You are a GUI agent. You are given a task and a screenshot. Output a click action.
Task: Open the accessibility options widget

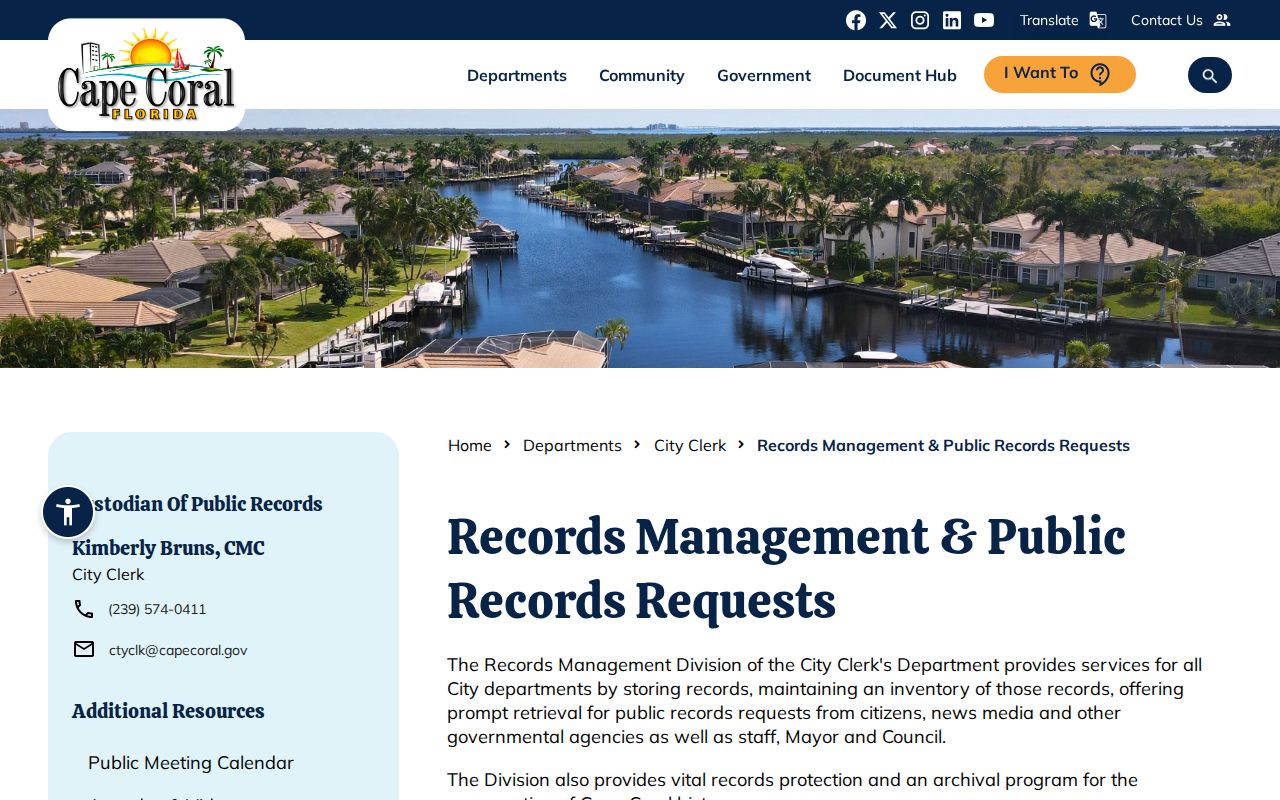coord(68,512)
